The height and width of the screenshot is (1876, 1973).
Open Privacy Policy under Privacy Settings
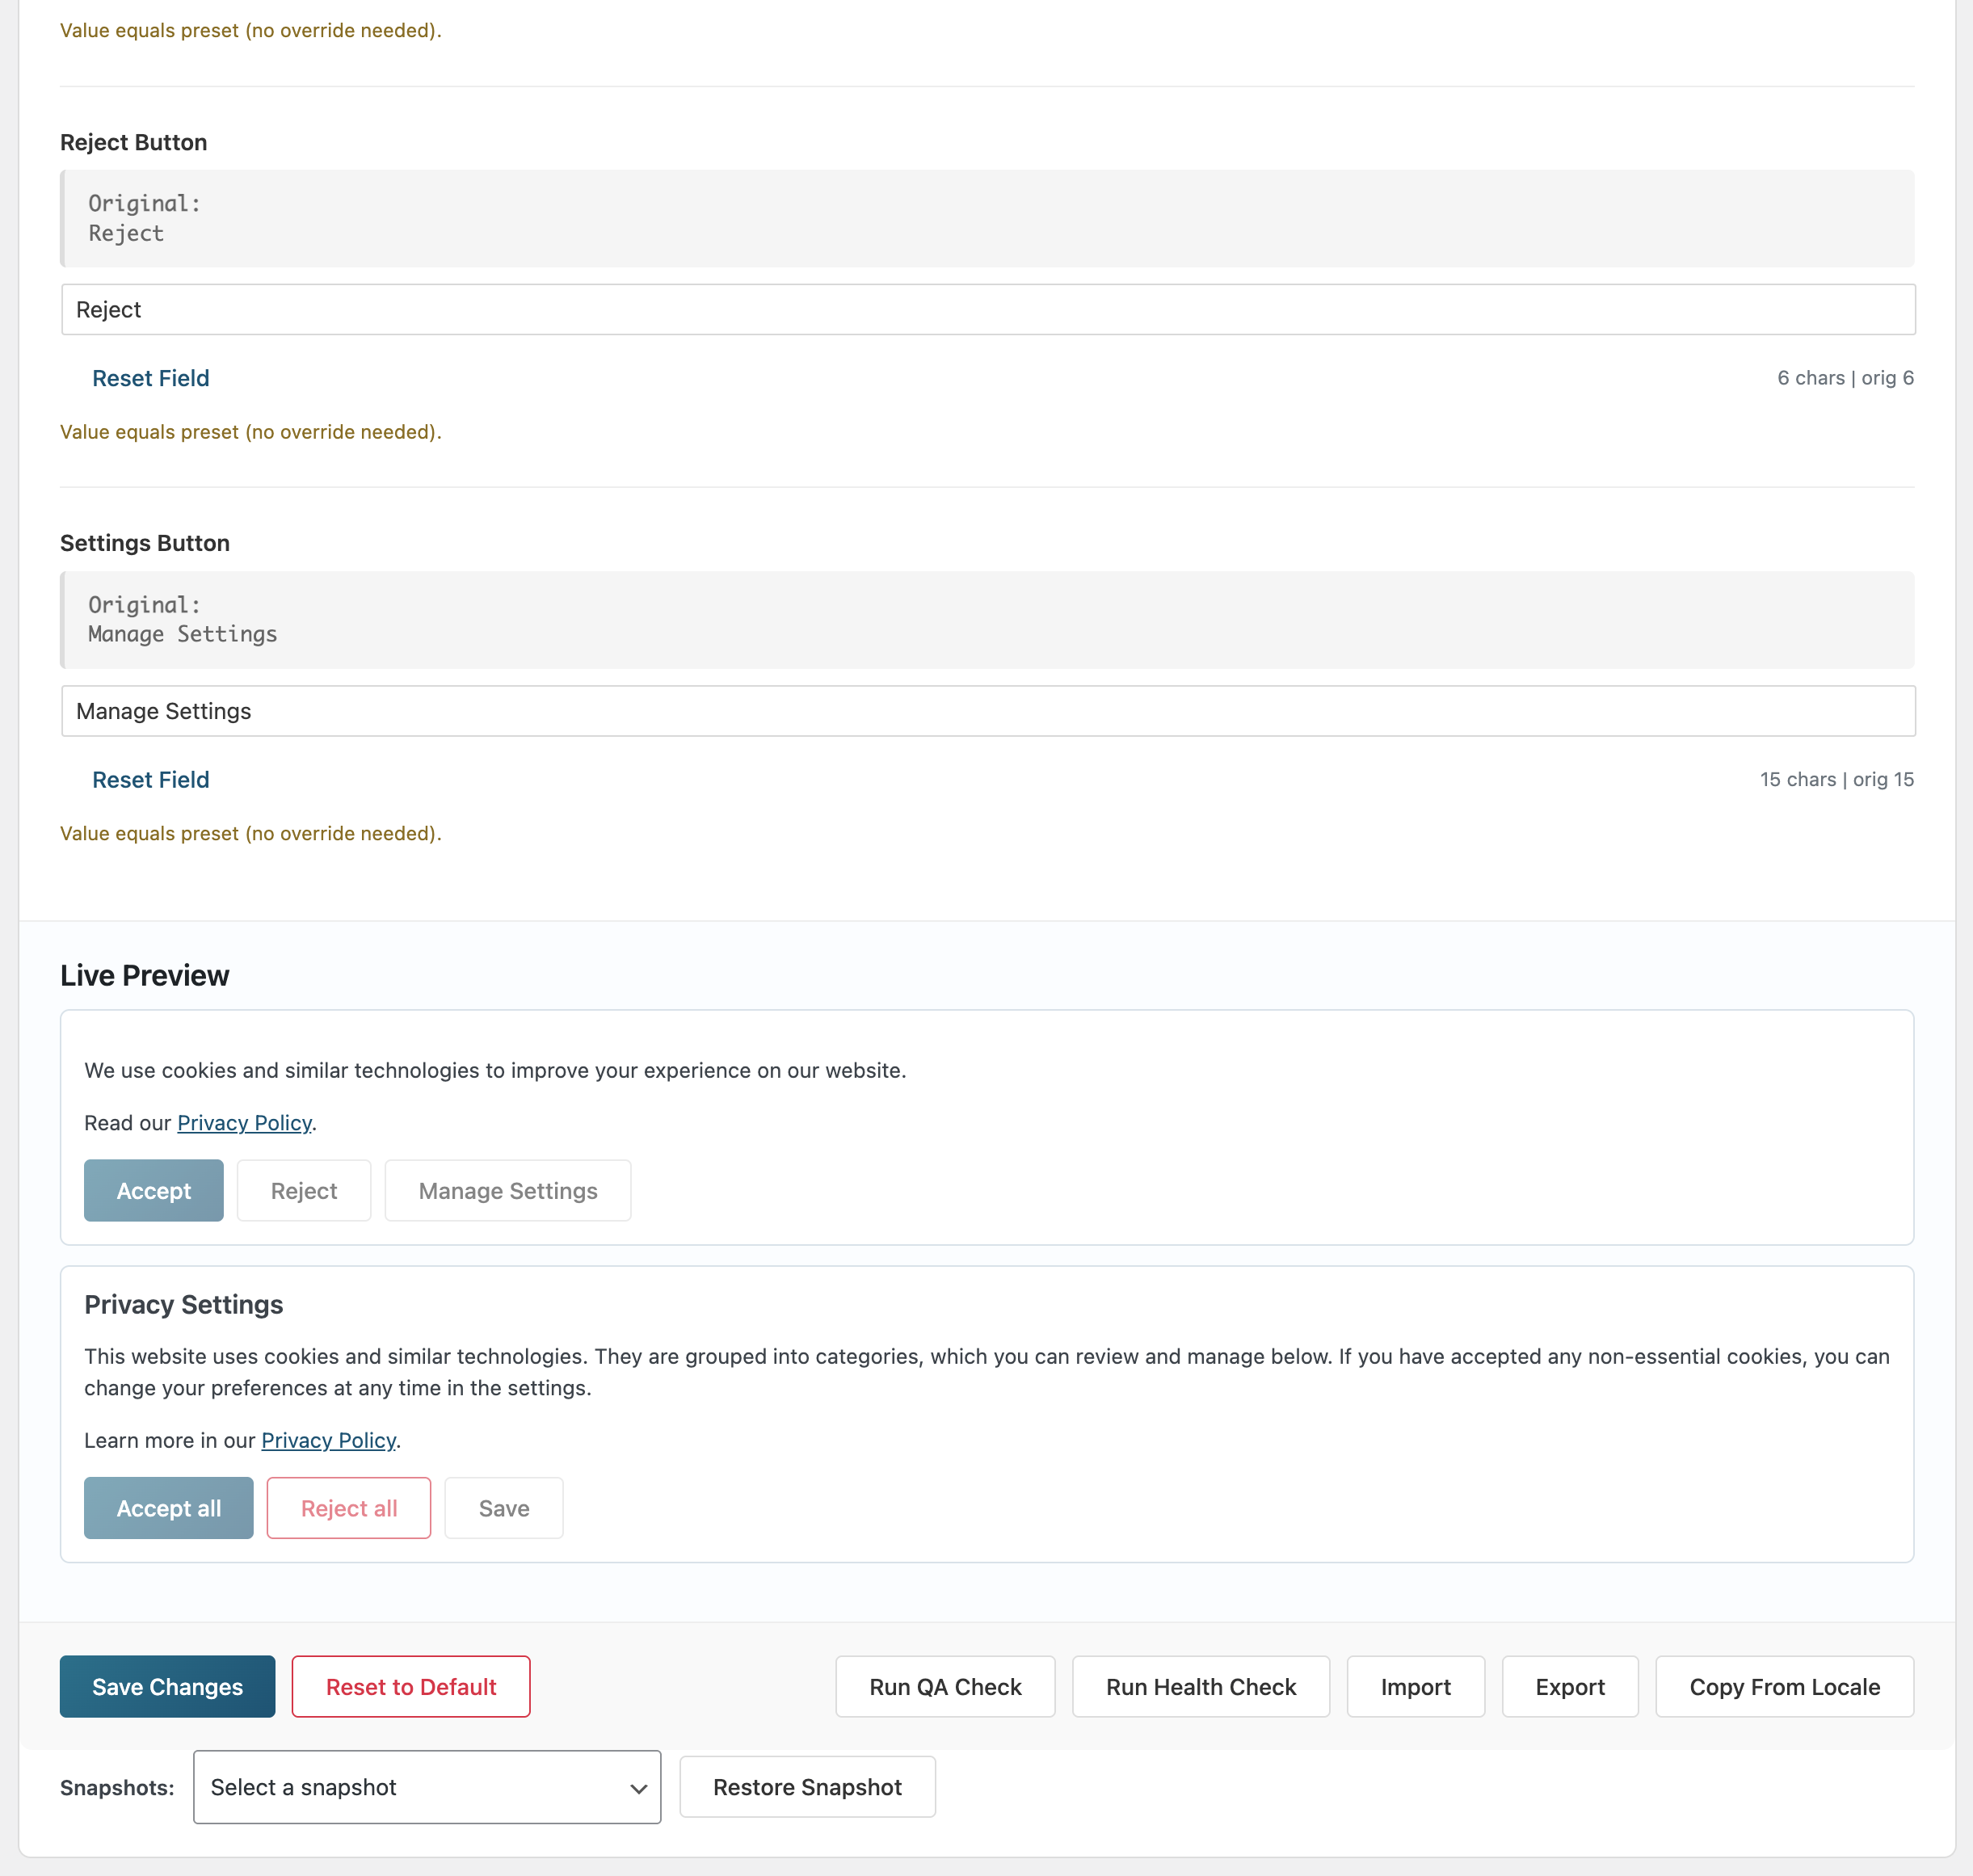click(x=328, y=1440)
